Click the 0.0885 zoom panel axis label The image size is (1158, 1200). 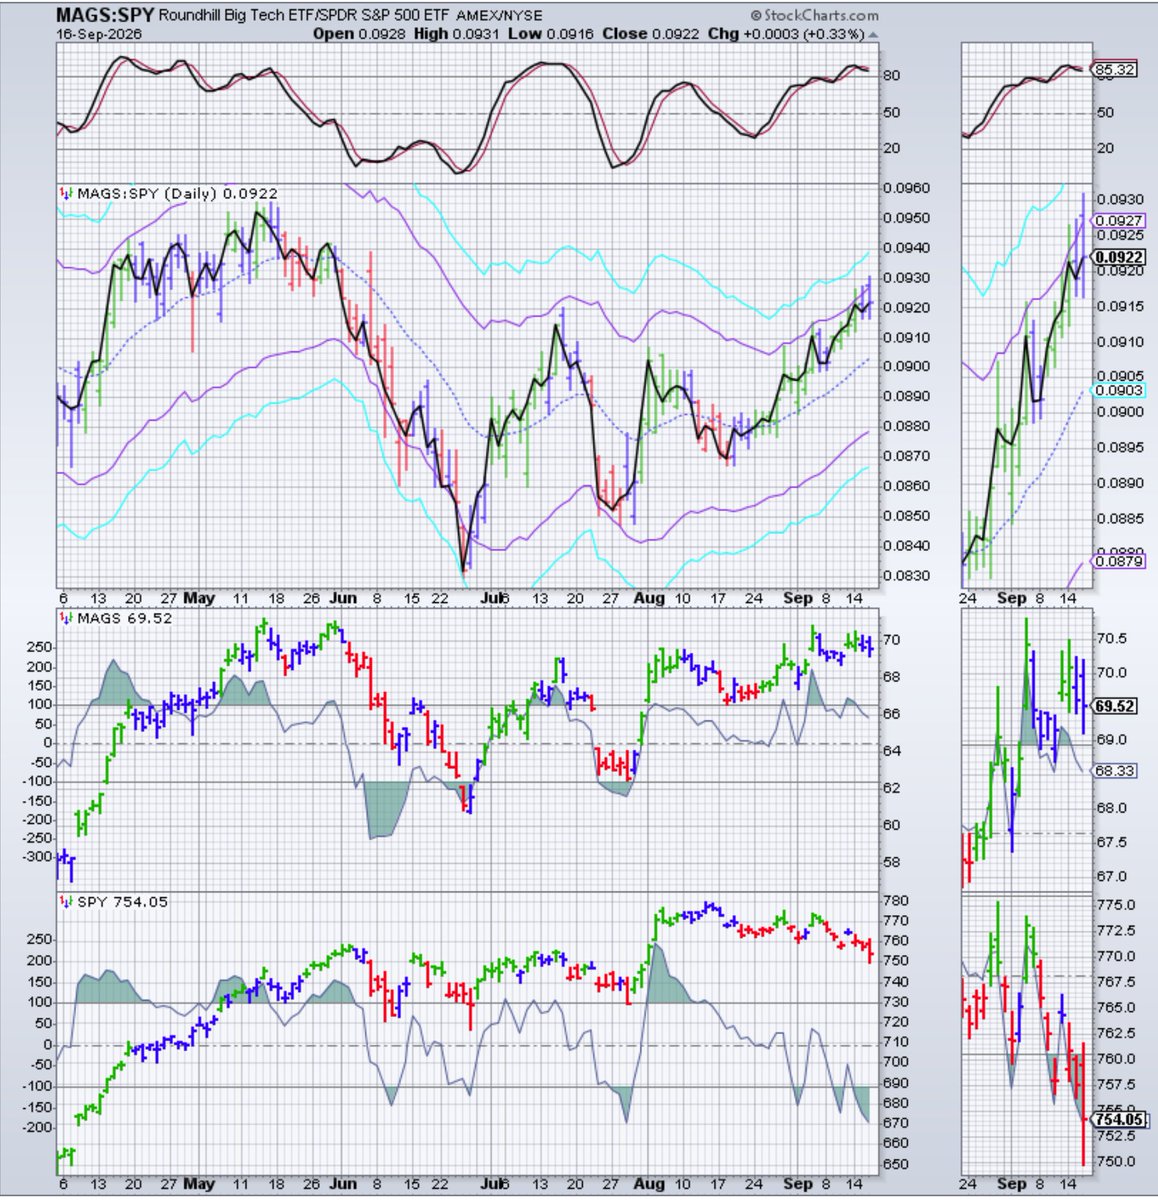click(1118, 518)
